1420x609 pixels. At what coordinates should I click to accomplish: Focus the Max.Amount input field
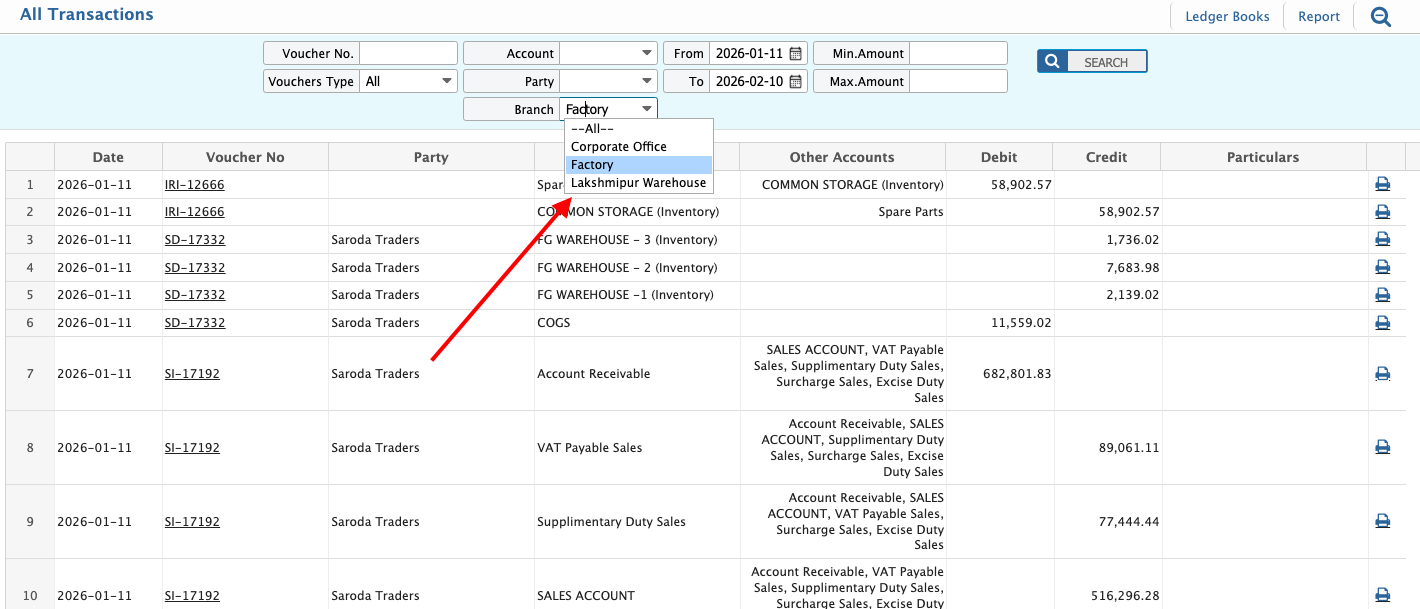(x=958, y=81)
